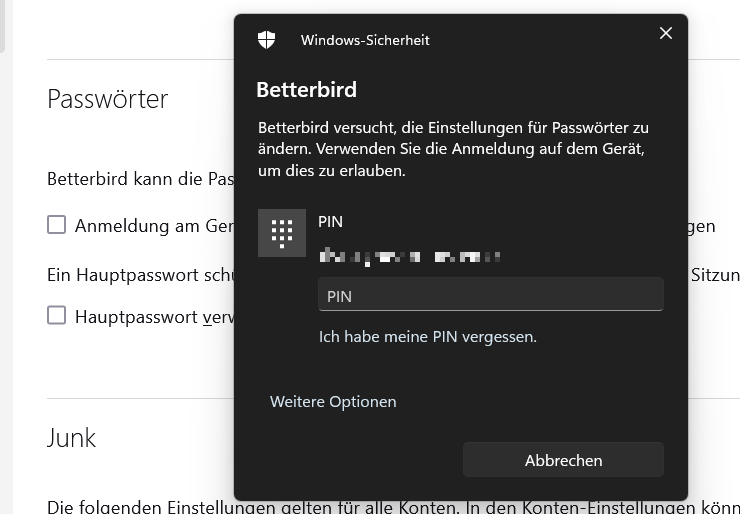Click the PIN keypad icon
The image size is (740, 514).
point(282,233)
